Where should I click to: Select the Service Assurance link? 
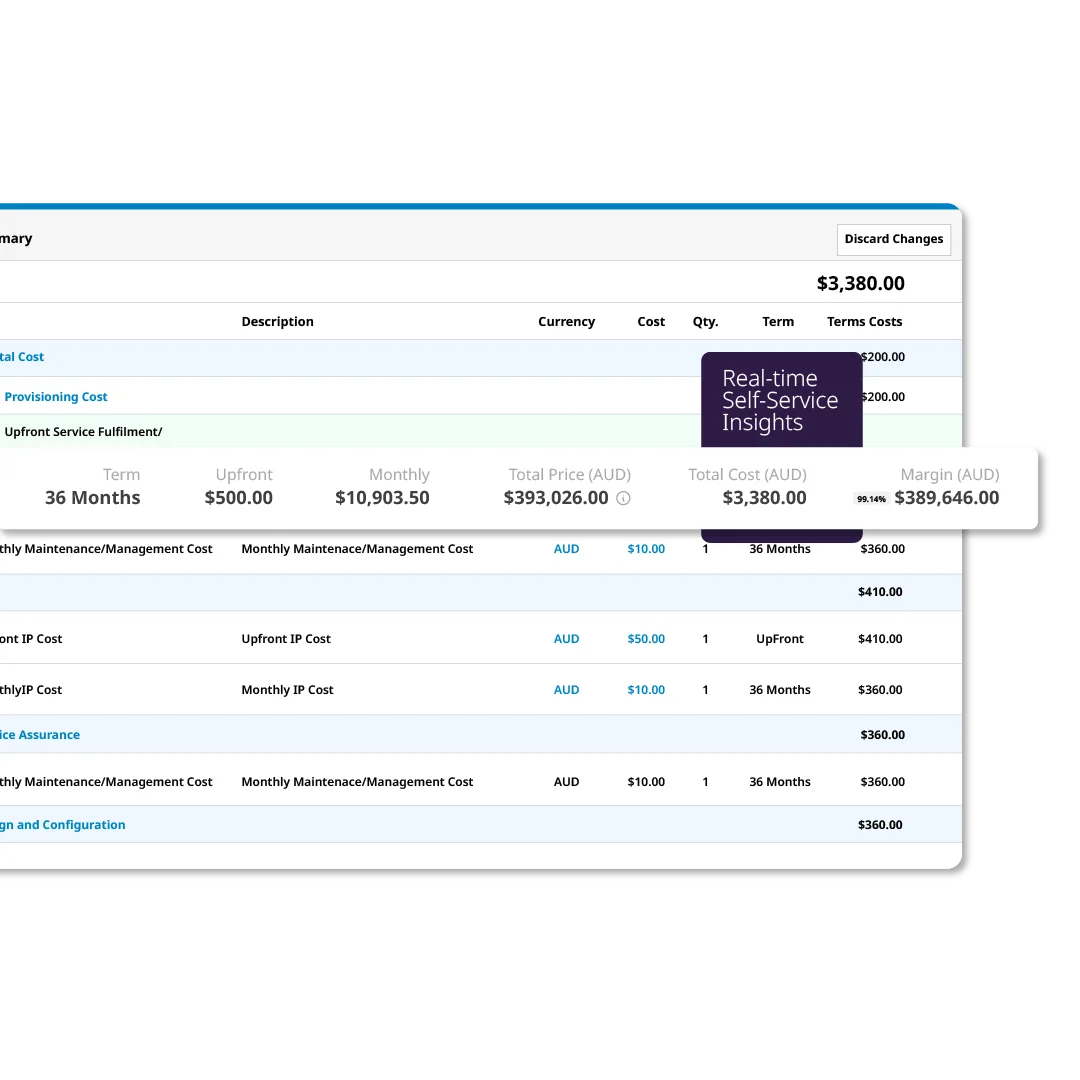click(40, 734)
